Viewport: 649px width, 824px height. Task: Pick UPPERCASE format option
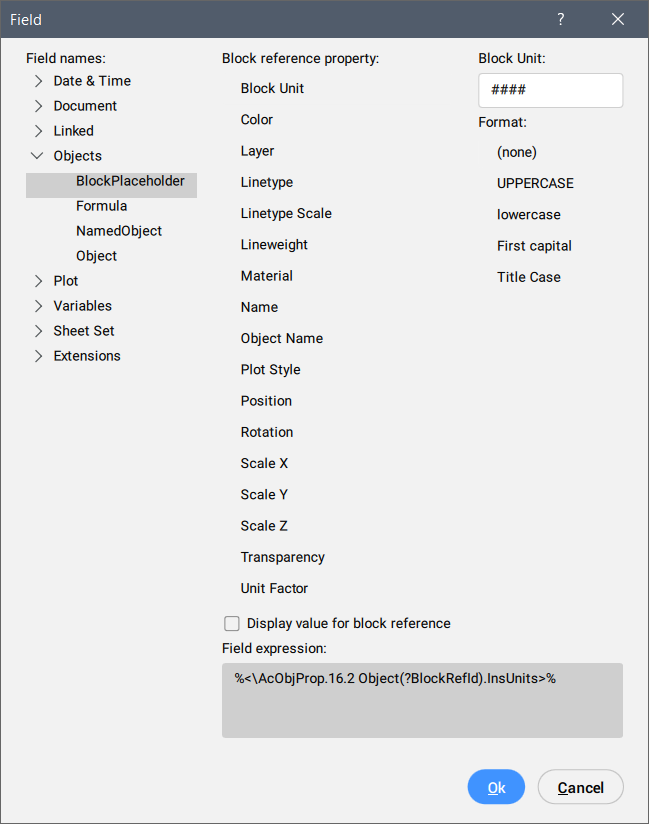point(535,183)
